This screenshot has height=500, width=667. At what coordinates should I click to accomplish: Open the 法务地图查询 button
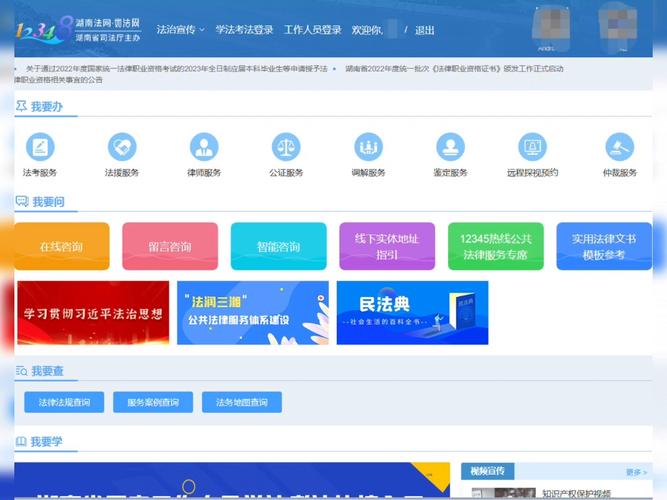pyautogui.click(x=241, y=402)
